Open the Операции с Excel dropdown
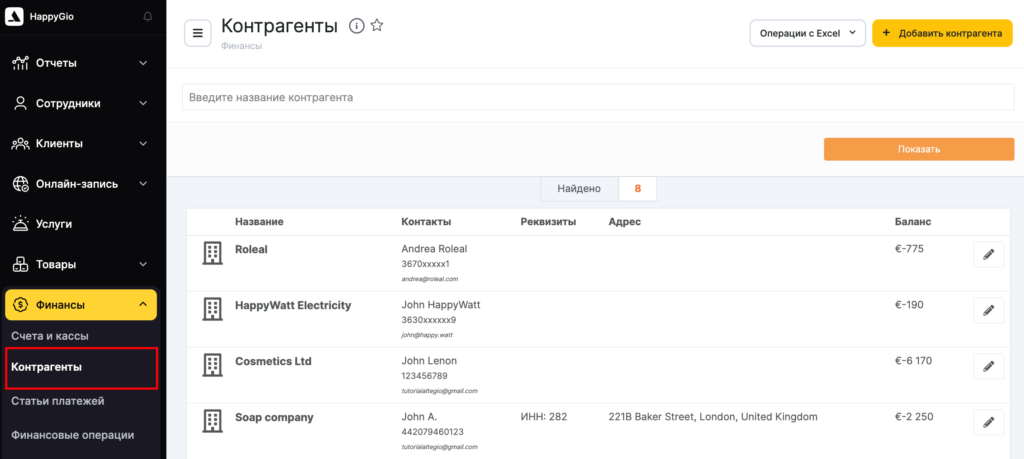Screen dimensions: 1024x459 [x=806, y=33]
